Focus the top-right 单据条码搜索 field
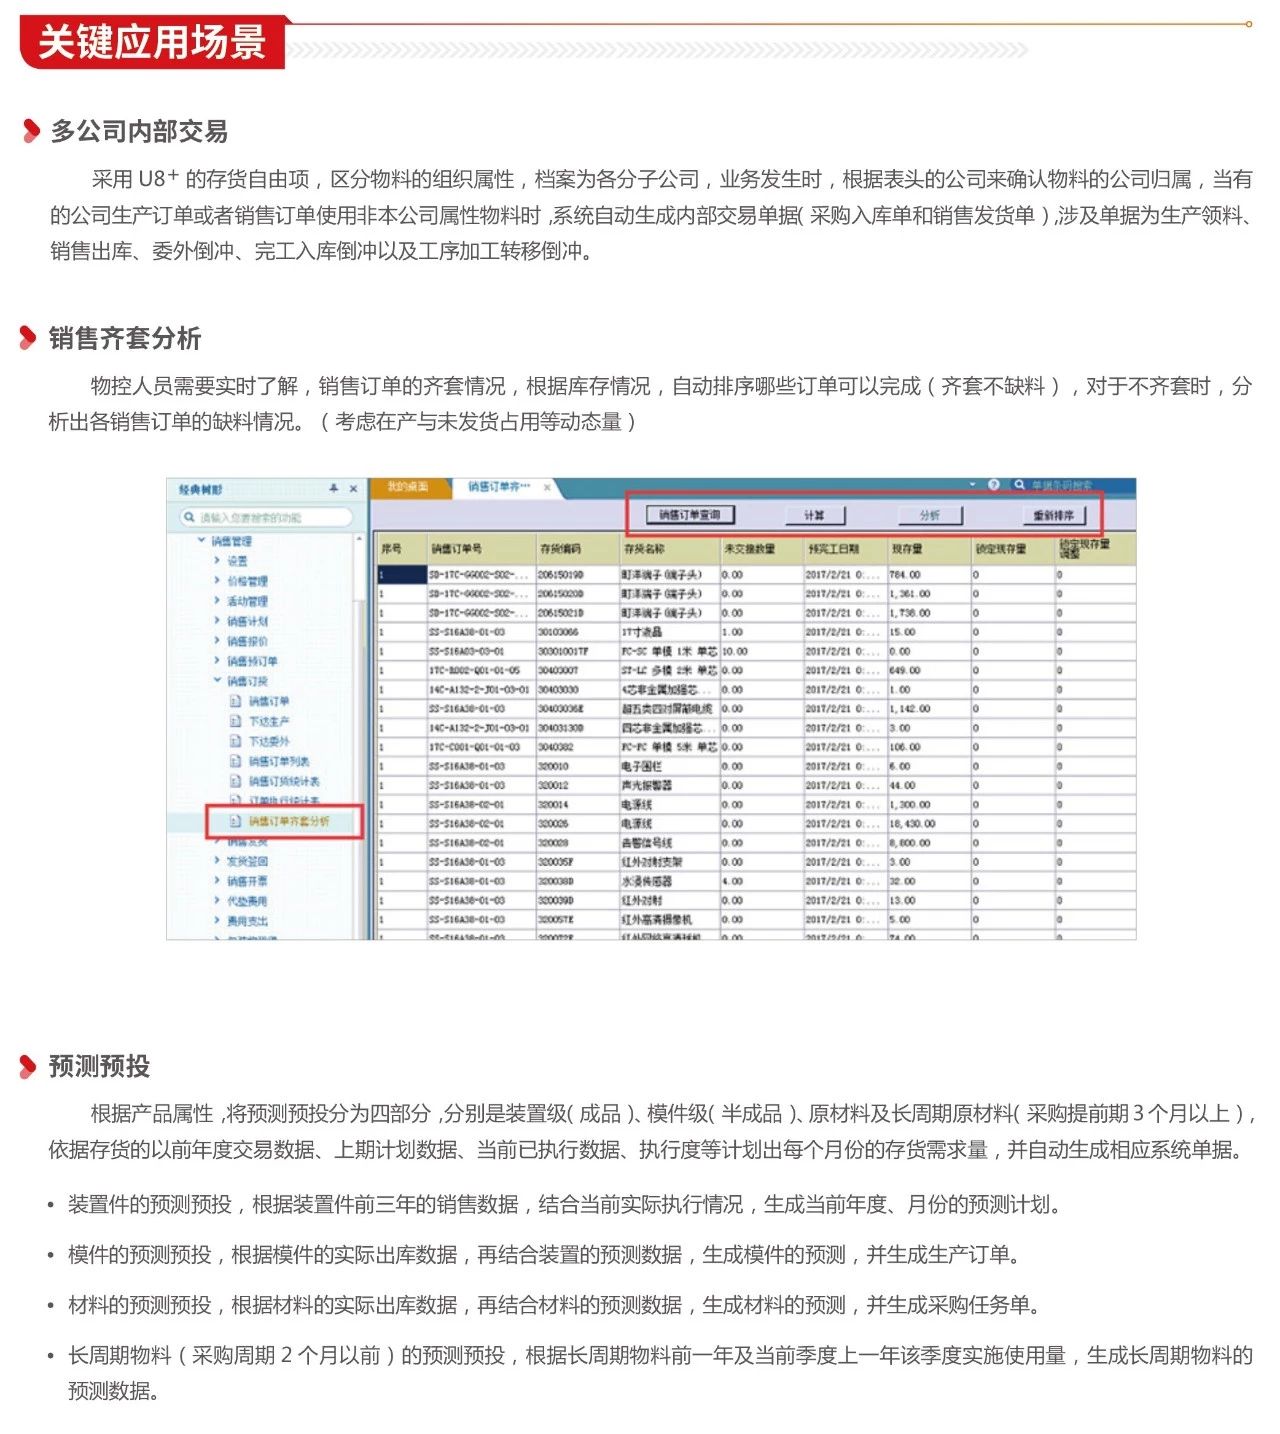Viewport: 1280px width, 1434px height. coord(1070,485)
